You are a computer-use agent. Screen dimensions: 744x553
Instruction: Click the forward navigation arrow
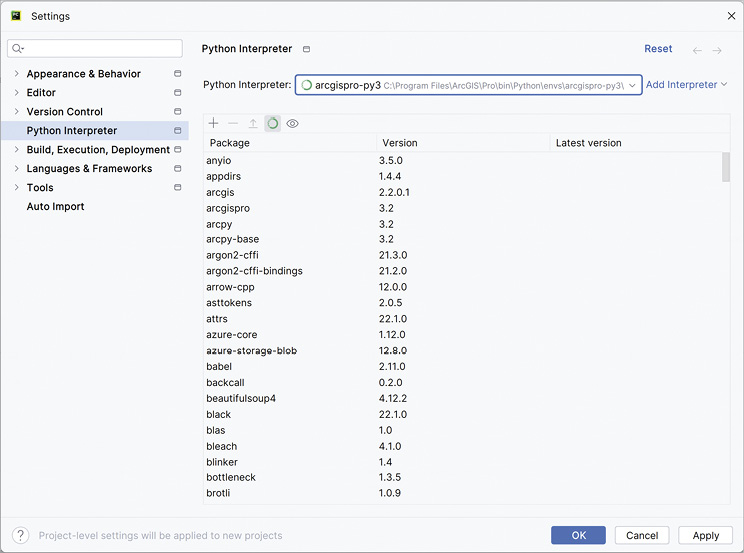point(717,50)
